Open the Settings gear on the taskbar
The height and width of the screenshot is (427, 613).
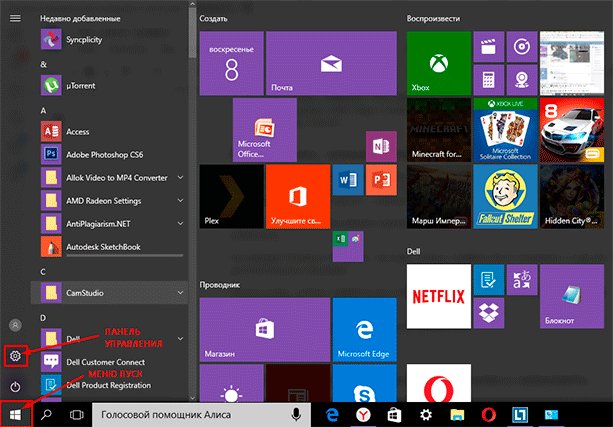pos(426,414)
